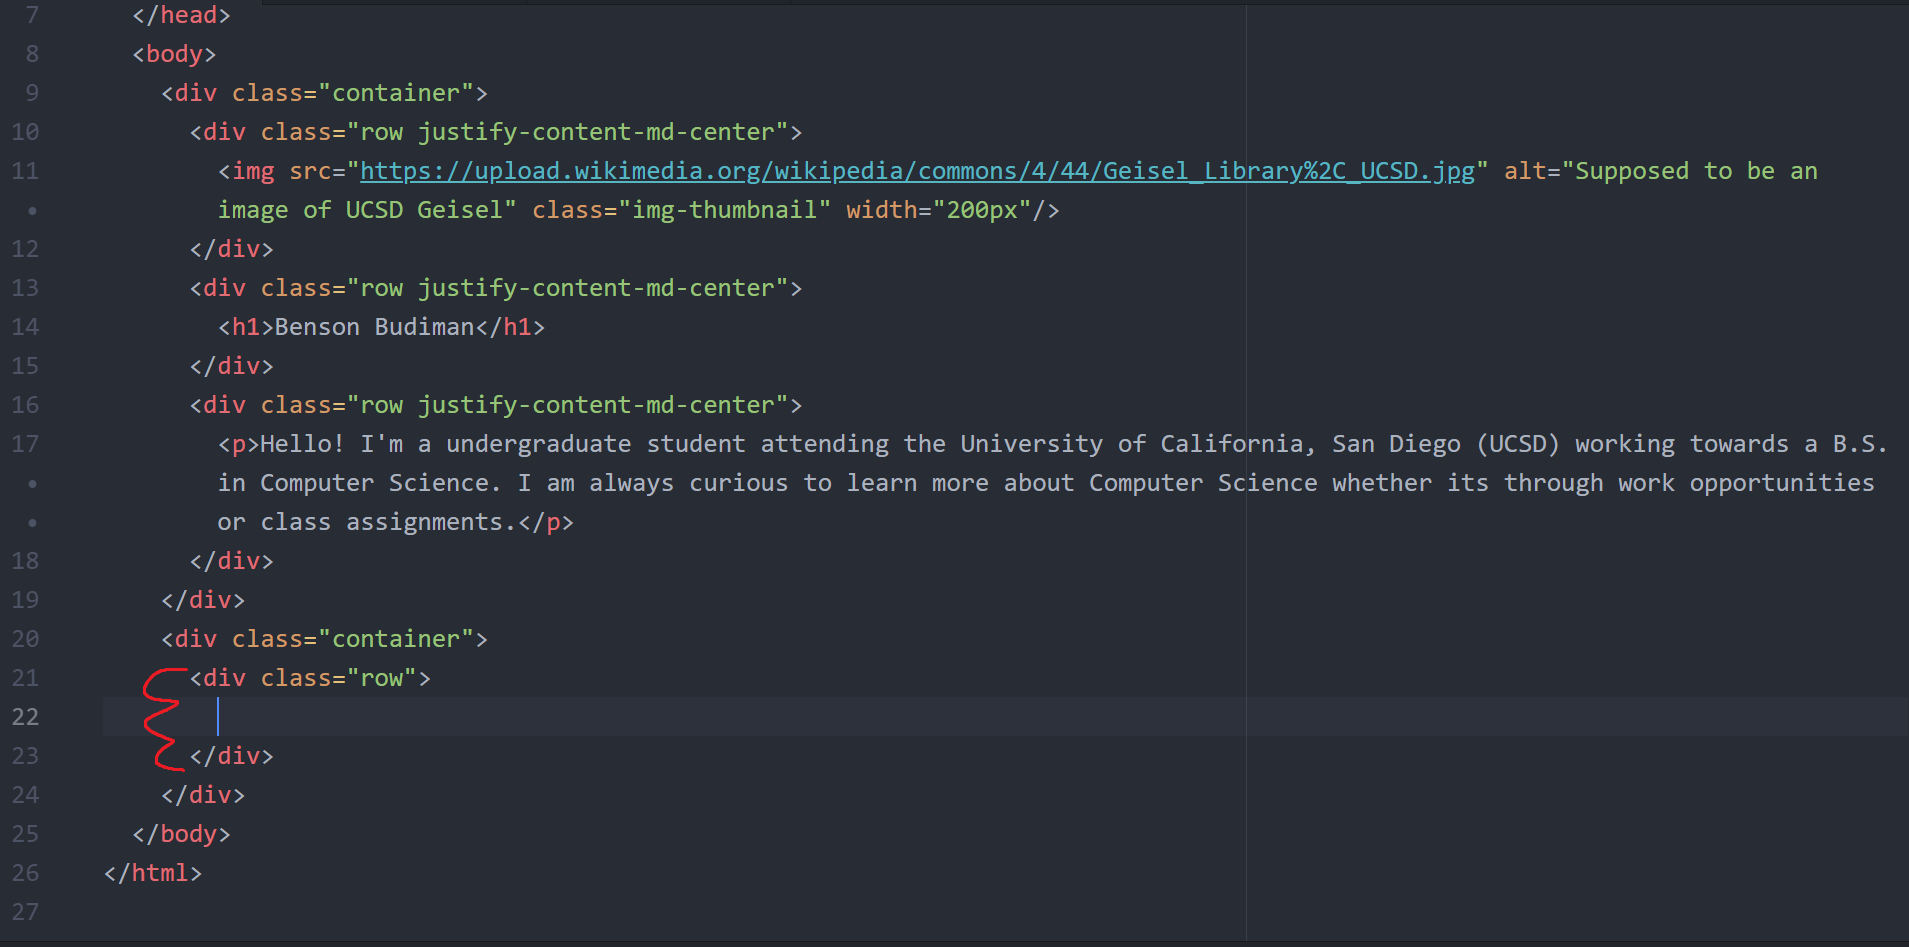Click the class="row" div on line 21

pos(310,678)
